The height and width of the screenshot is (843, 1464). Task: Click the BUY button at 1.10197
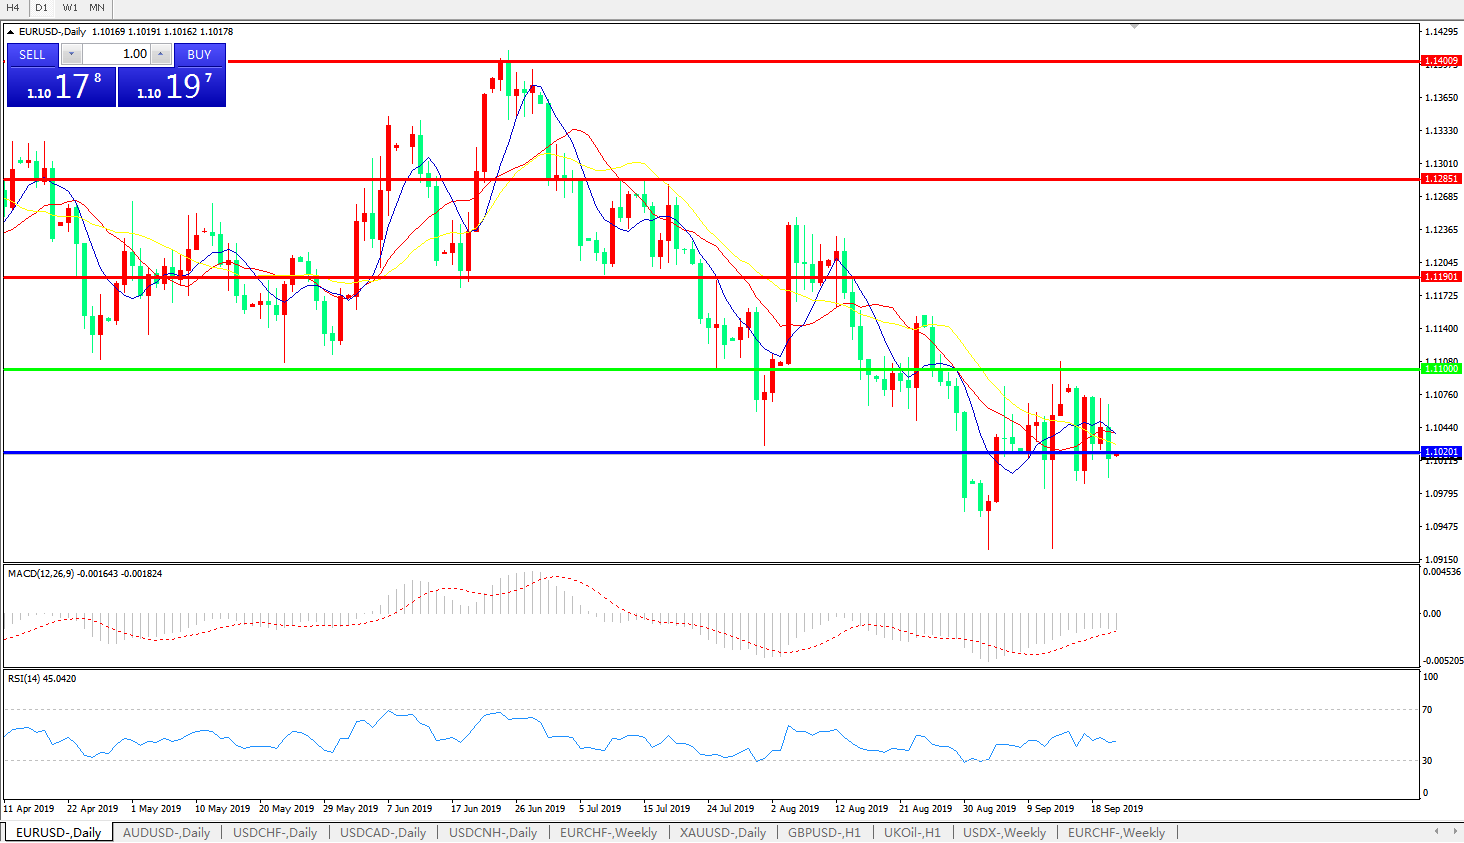(x=172, y=86)
